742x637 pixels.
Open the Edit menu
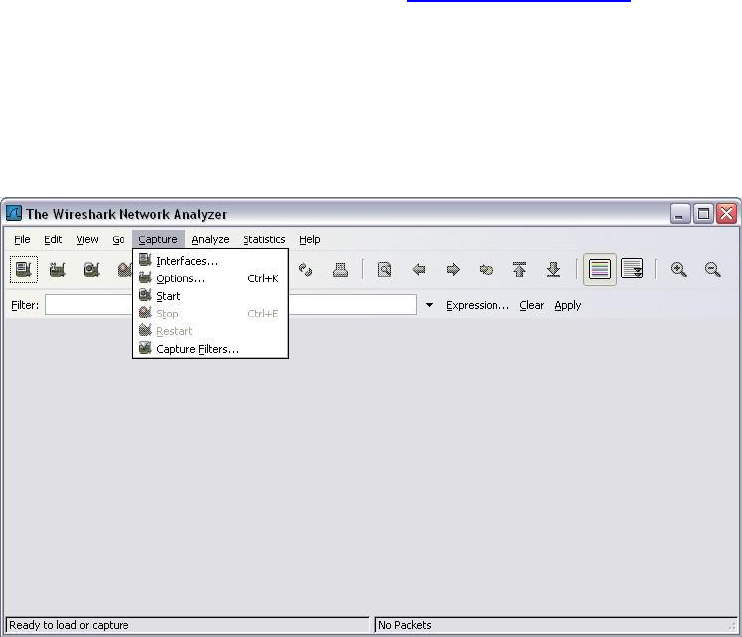coord(53,239)
